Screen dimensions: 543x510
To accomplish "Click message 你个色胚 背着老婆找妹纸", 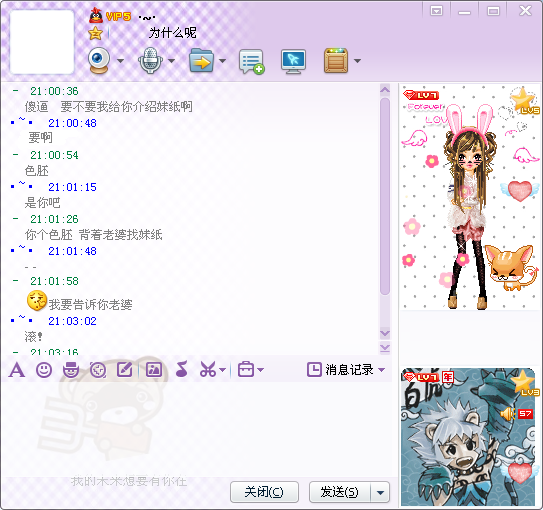I will (94, 235).
